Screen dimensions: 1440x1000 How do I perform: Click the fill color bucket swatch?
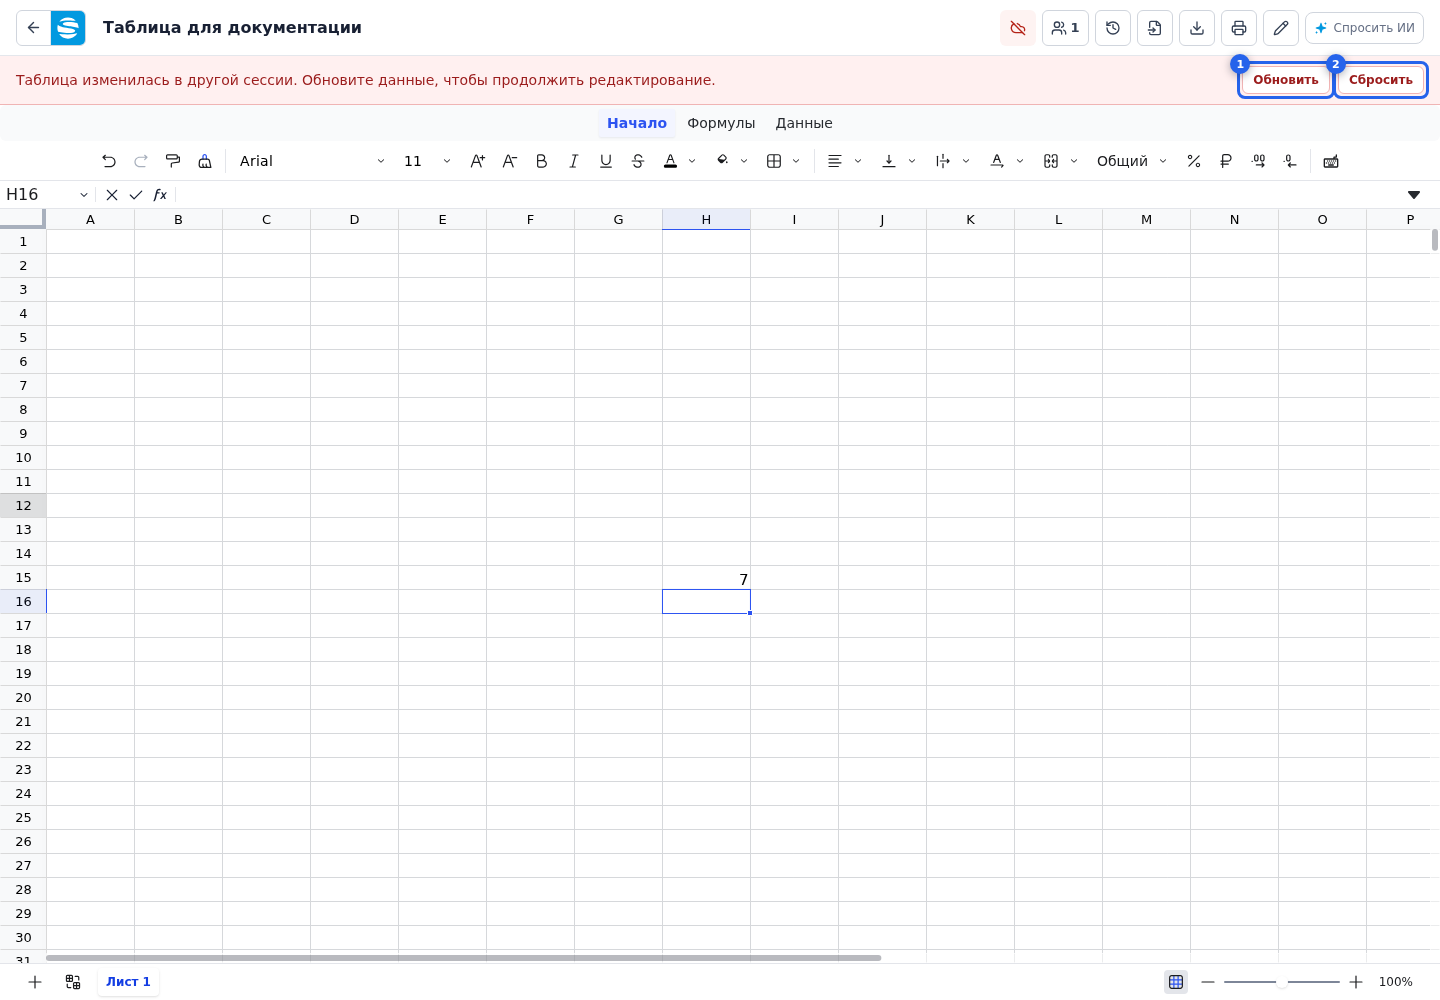(x=722, y=161)
